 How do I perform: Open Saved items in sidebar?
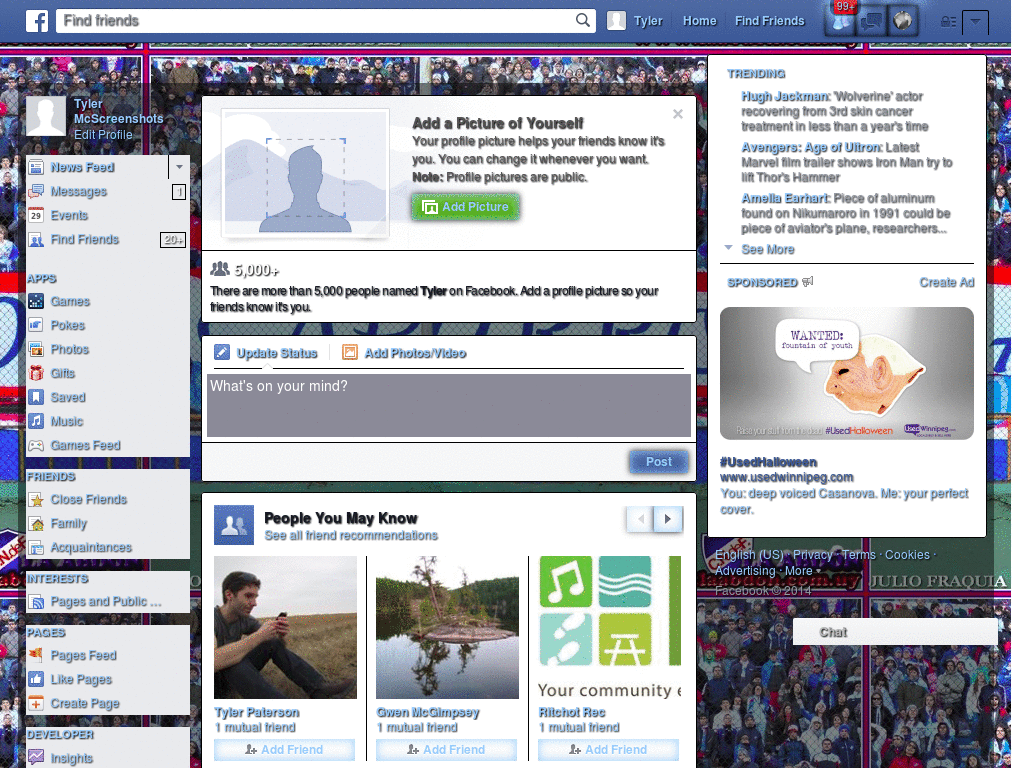click(x=68, y=397)
